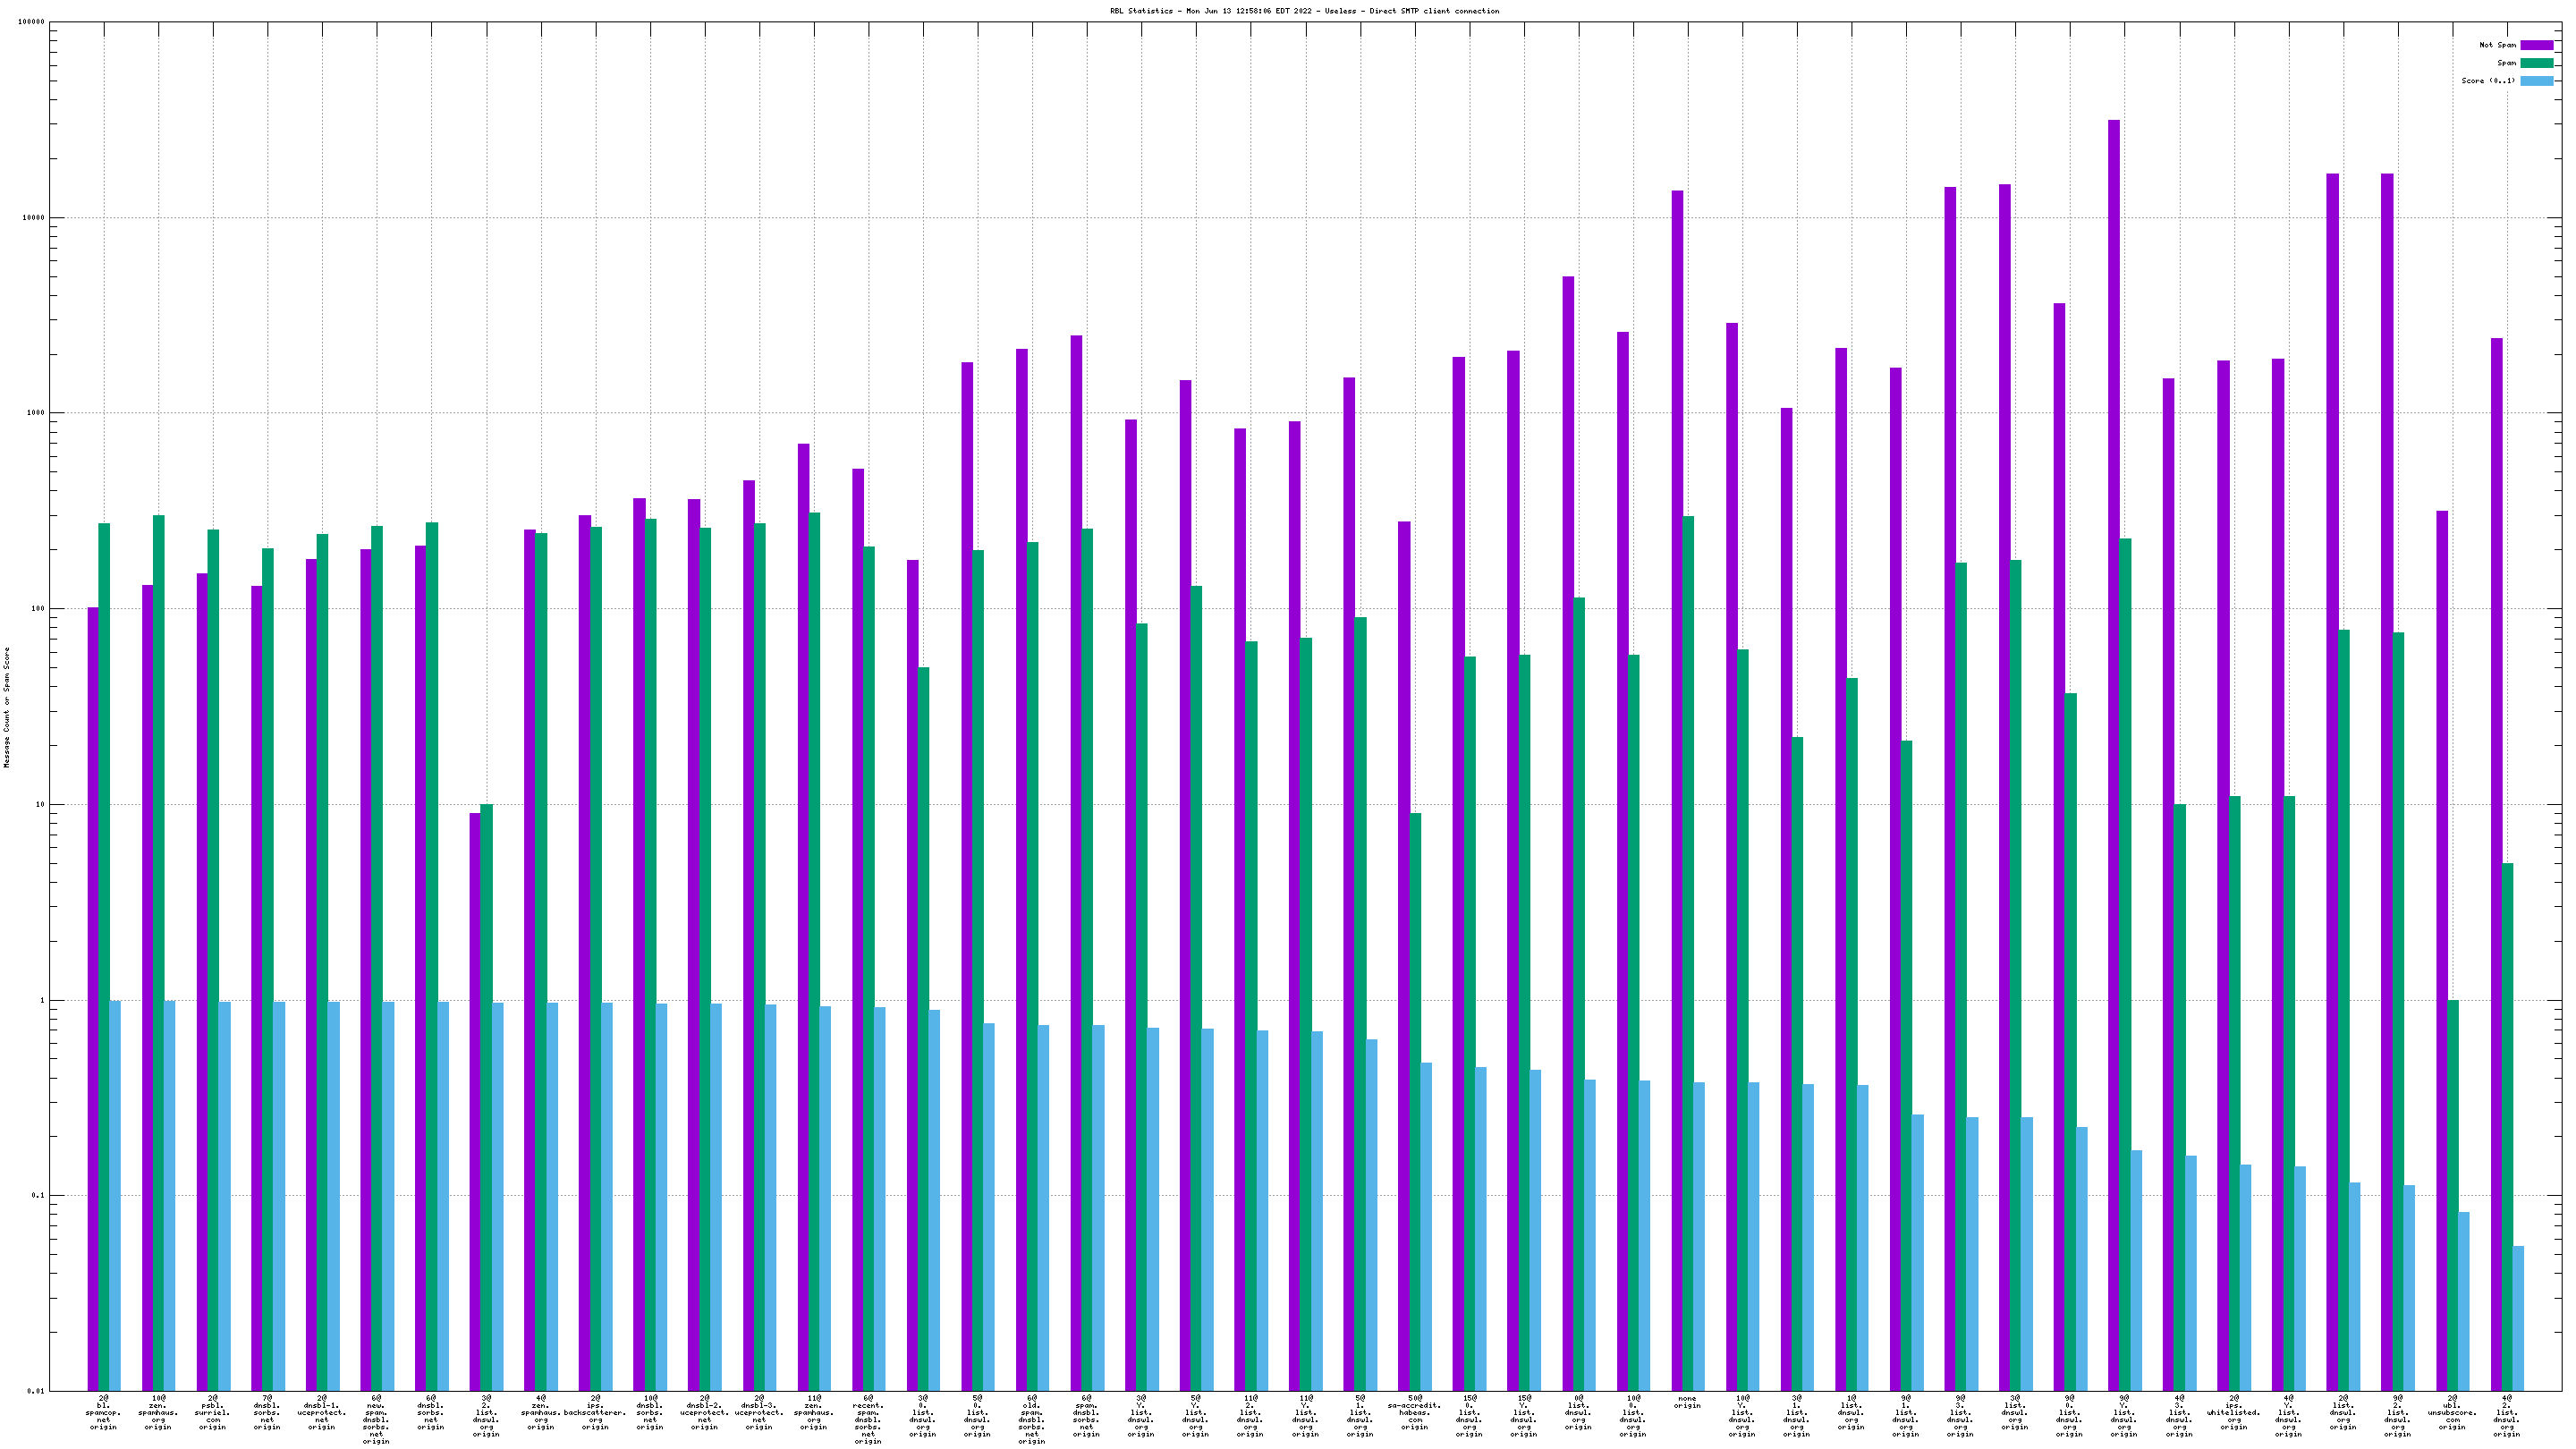Click the ips.whitelisted.org origin axis label
Image resolution: width=2576 pixels, height=1449 pixels.
point(2233,1412)
